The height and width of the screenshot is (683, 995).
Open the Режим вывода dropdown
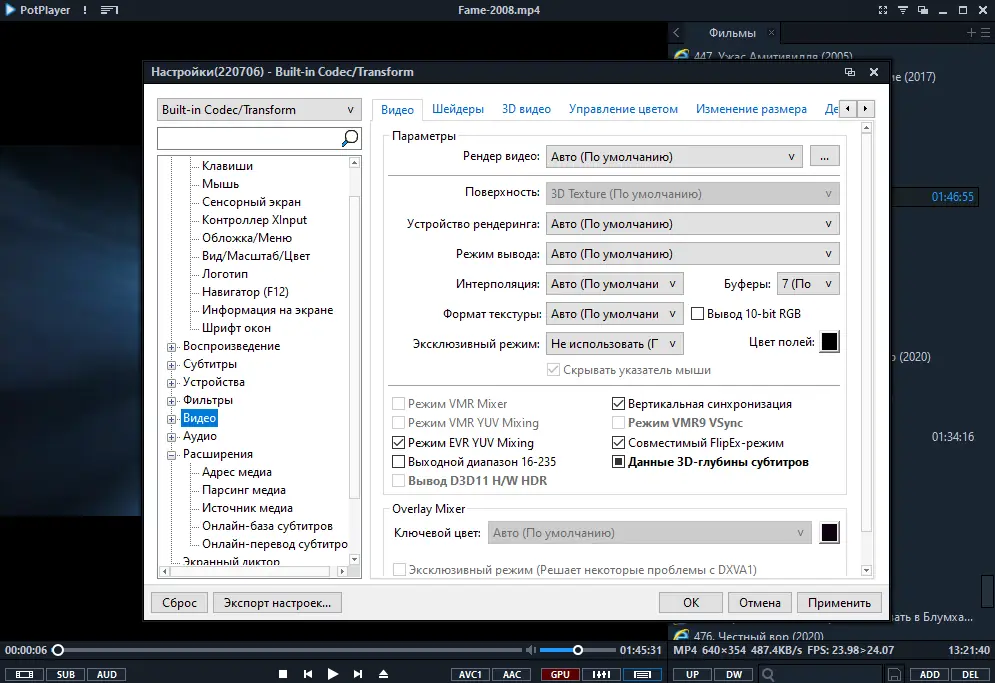(692, 254)
